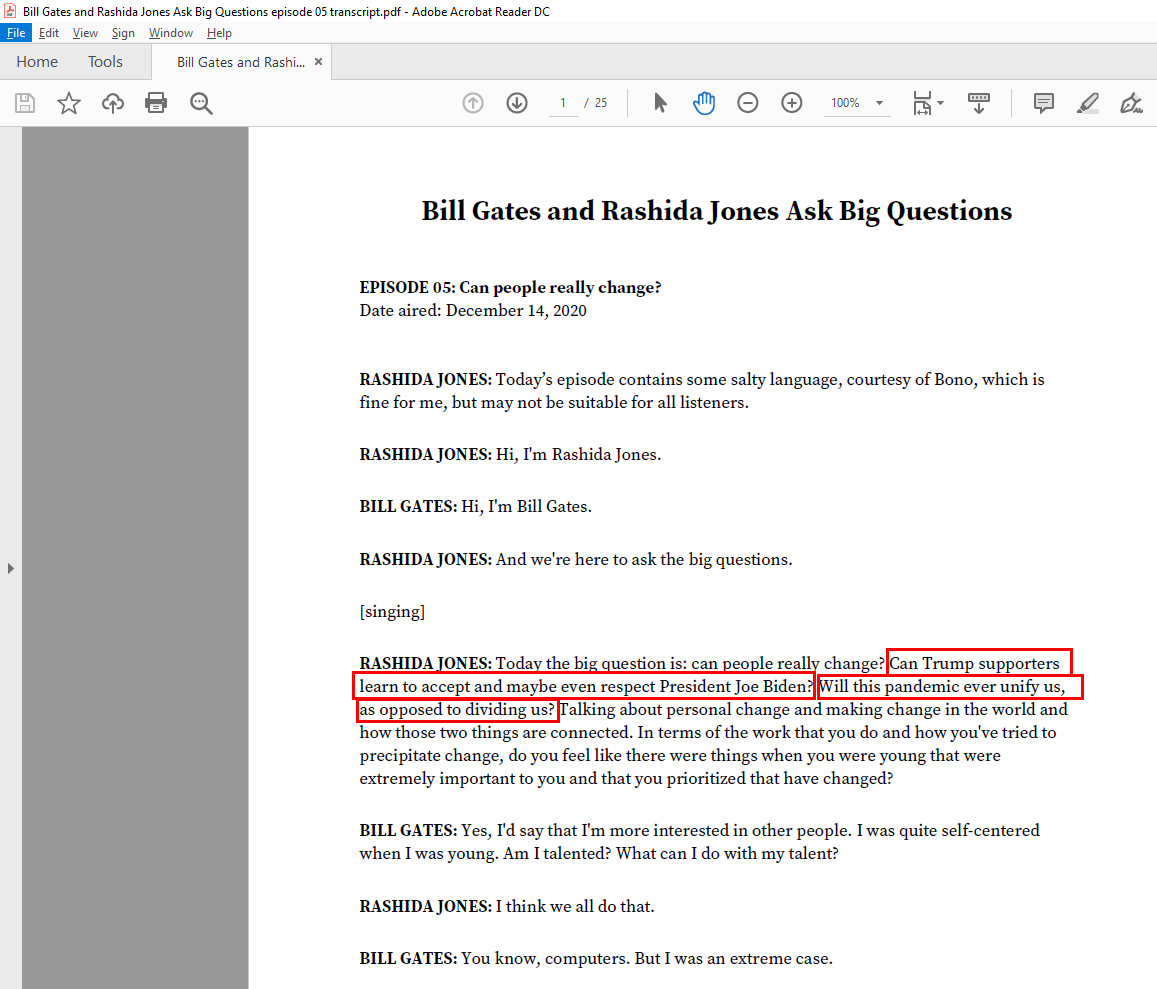The image size is (1157, 989).
Task: Open the fit page options tool
Action: 922,103
